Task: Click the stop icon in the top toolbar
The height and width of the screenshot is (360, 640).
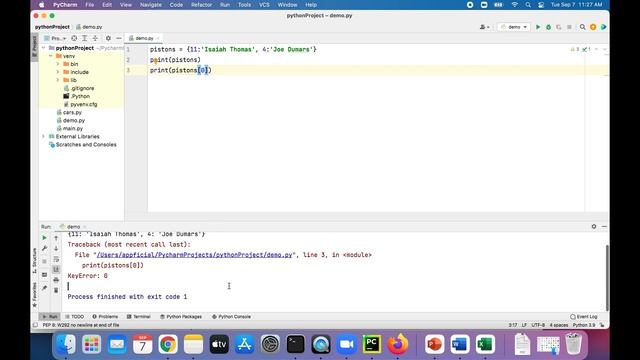Action: 569,27
